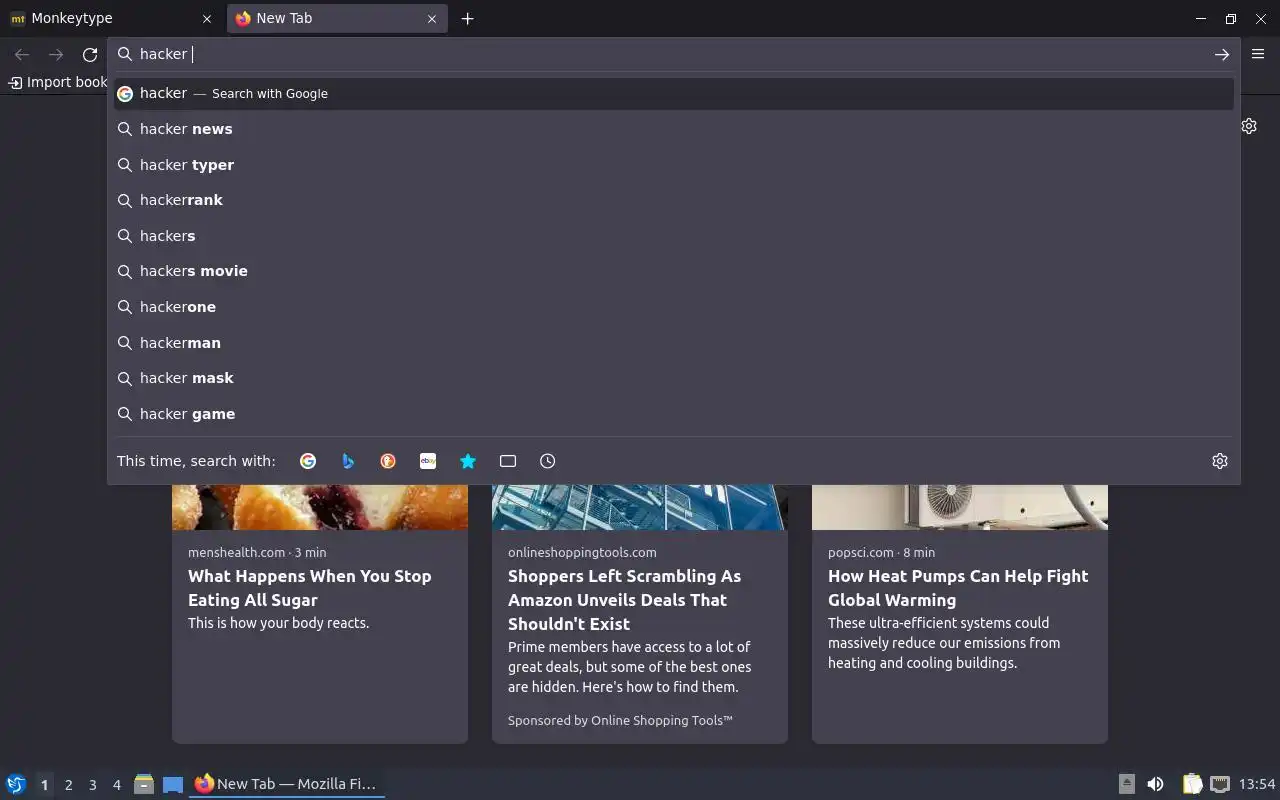Image resolution: width=1280 pixels, height=800 pixels.
Task: Switch to the Monkeytype tab
Action: point(113,18)
